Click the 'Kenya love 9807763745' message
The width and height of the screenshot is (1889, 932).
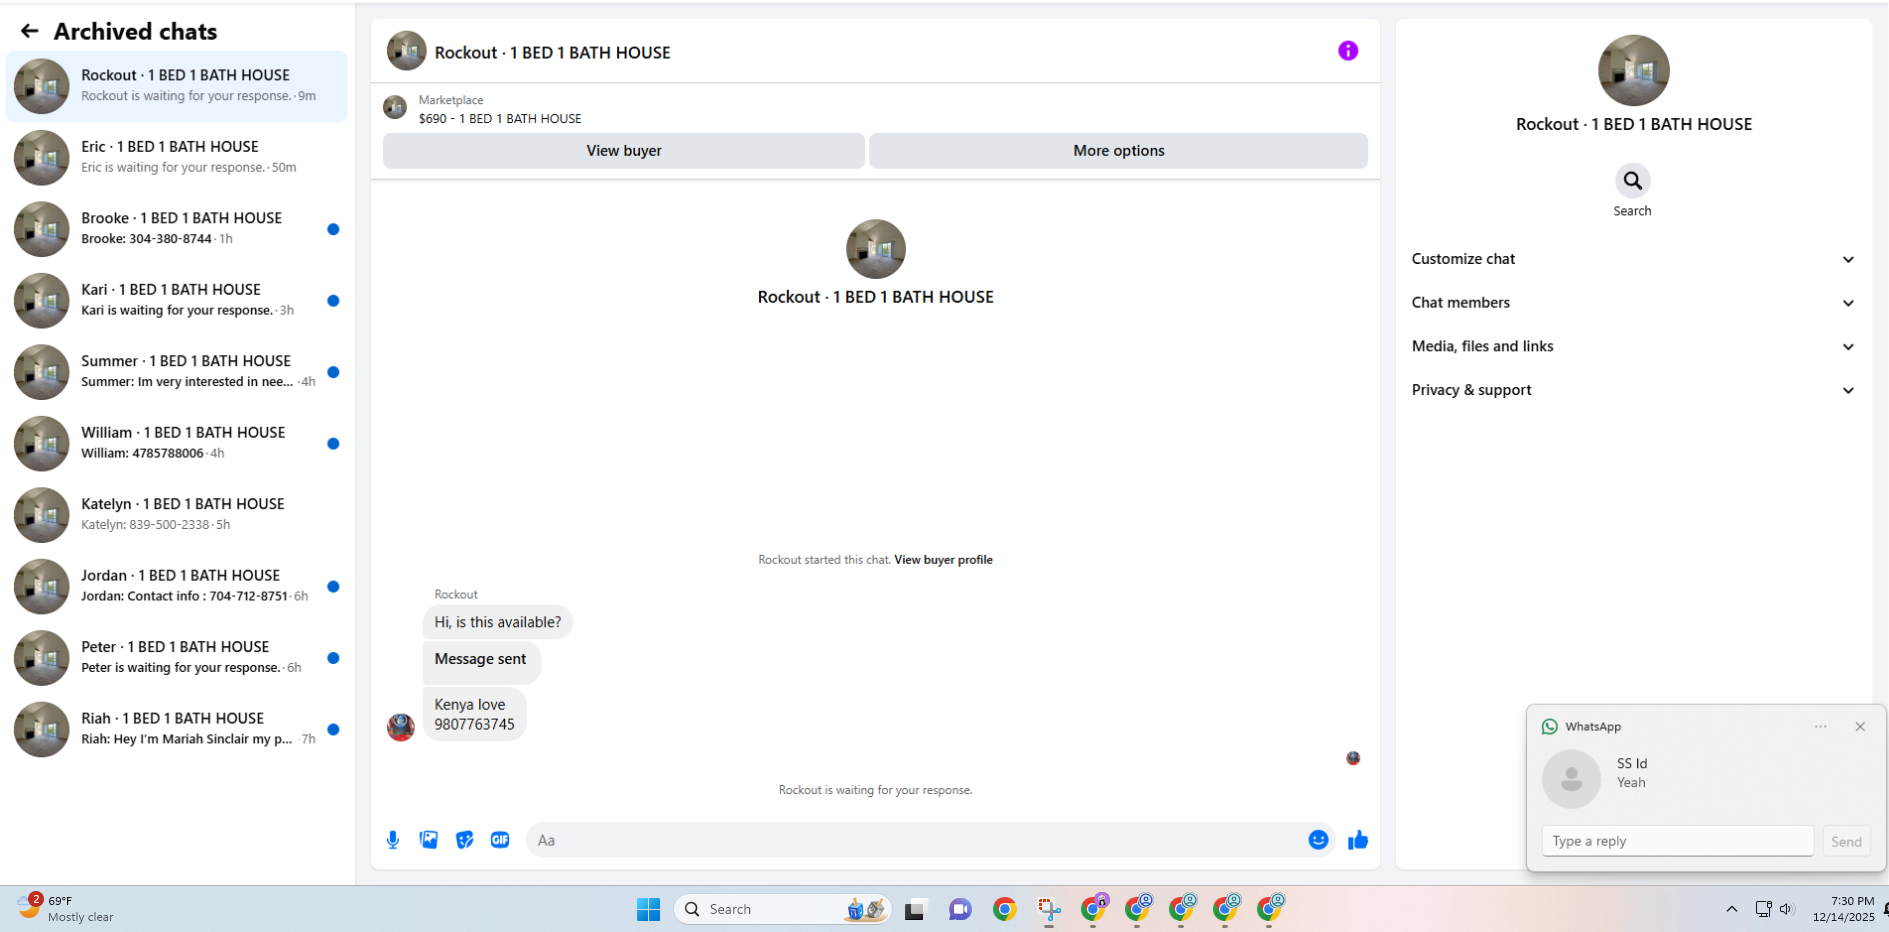tap(474, 714)
